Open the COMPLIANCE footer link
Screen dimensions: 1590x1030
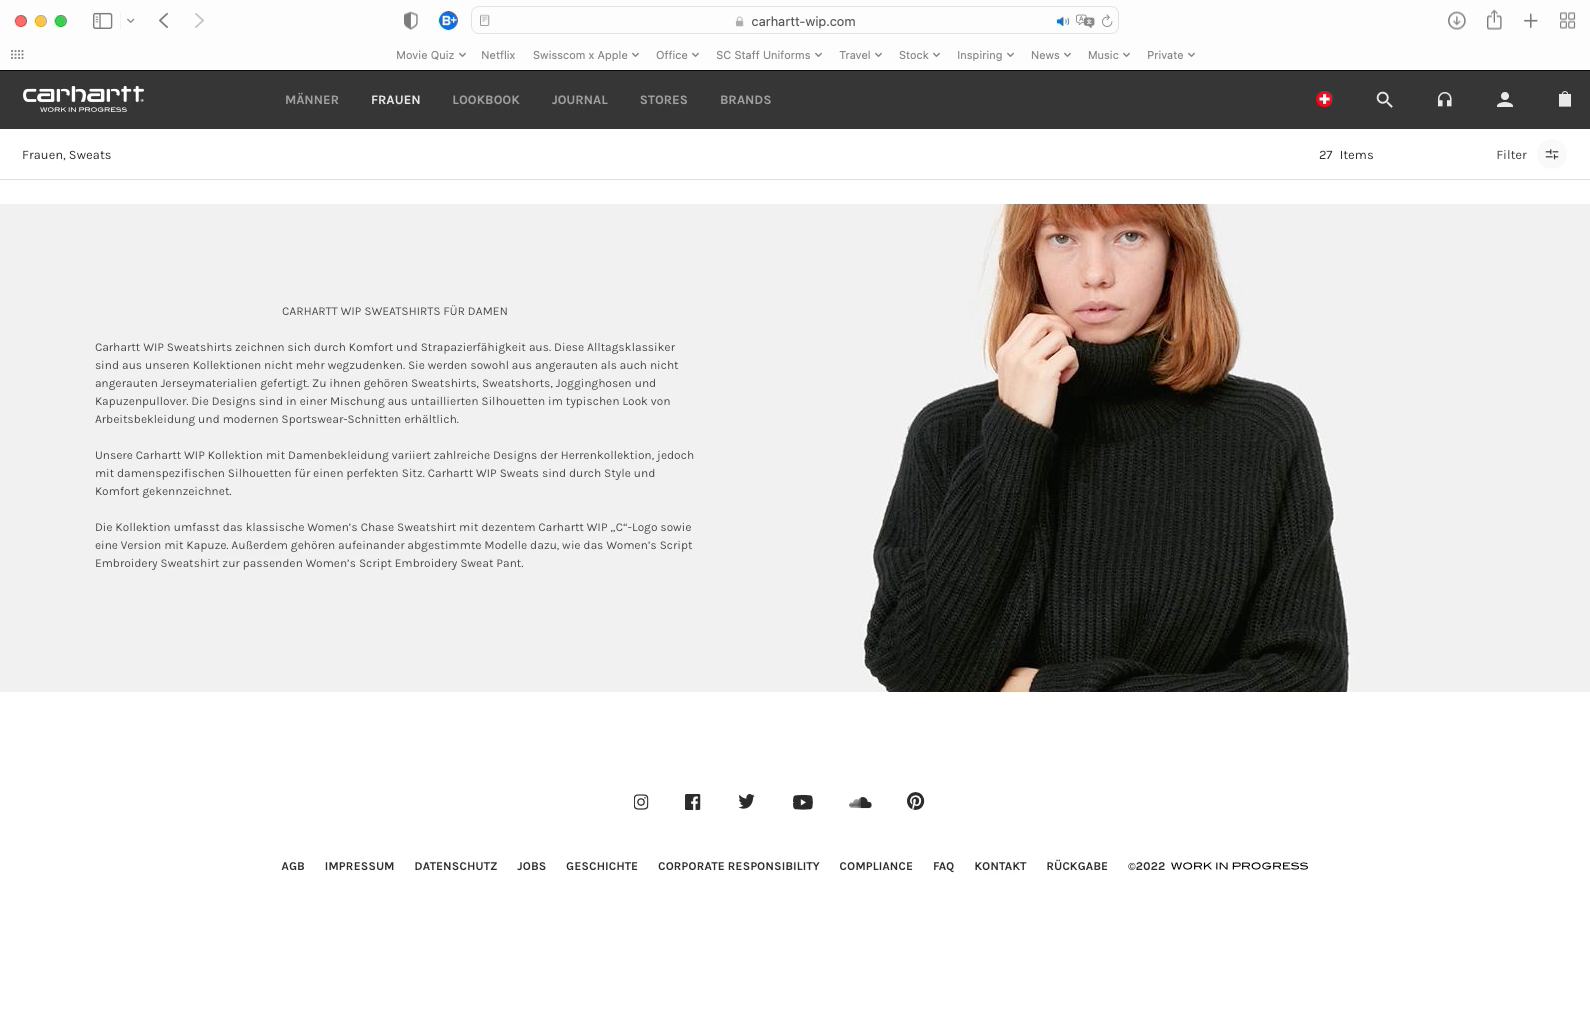[x=876, y=866]
